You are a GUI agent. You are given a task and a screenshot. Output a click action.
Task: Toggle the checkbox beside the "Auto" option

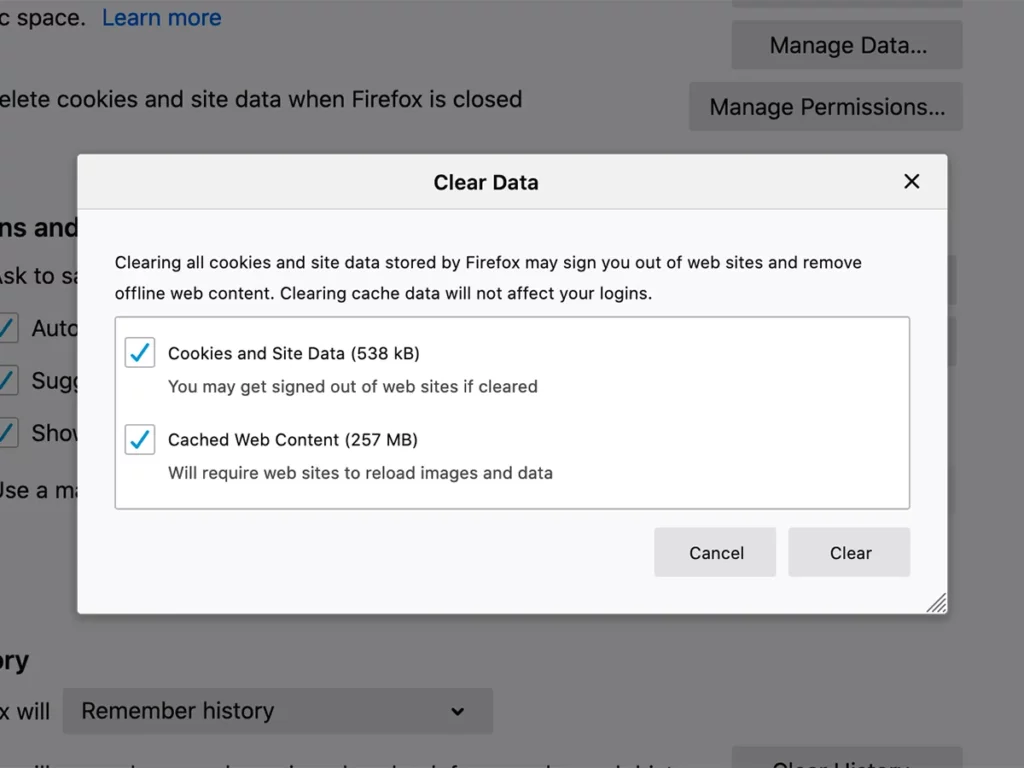8,328
